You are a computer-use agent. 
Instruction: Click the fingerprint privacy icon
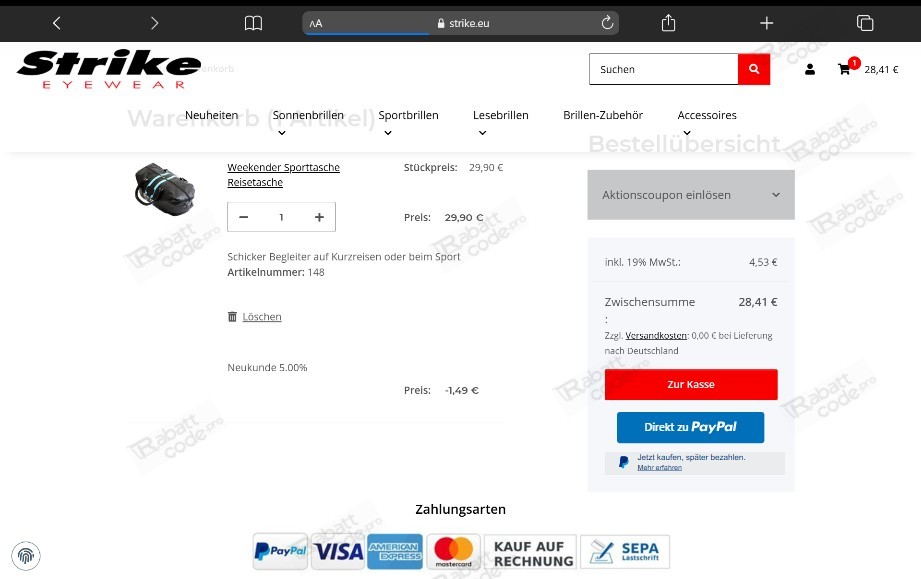click(26, 556)
